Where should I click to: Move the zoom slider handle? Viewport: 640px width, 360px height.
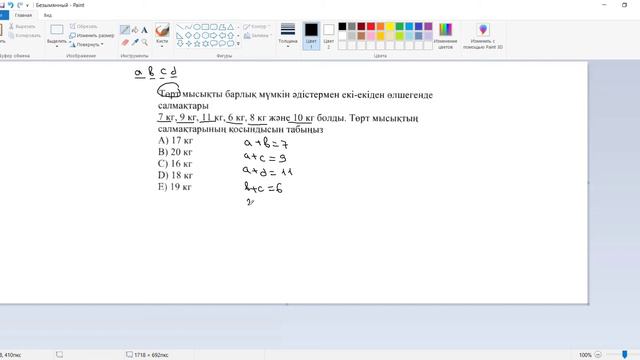tap(624, 355)
